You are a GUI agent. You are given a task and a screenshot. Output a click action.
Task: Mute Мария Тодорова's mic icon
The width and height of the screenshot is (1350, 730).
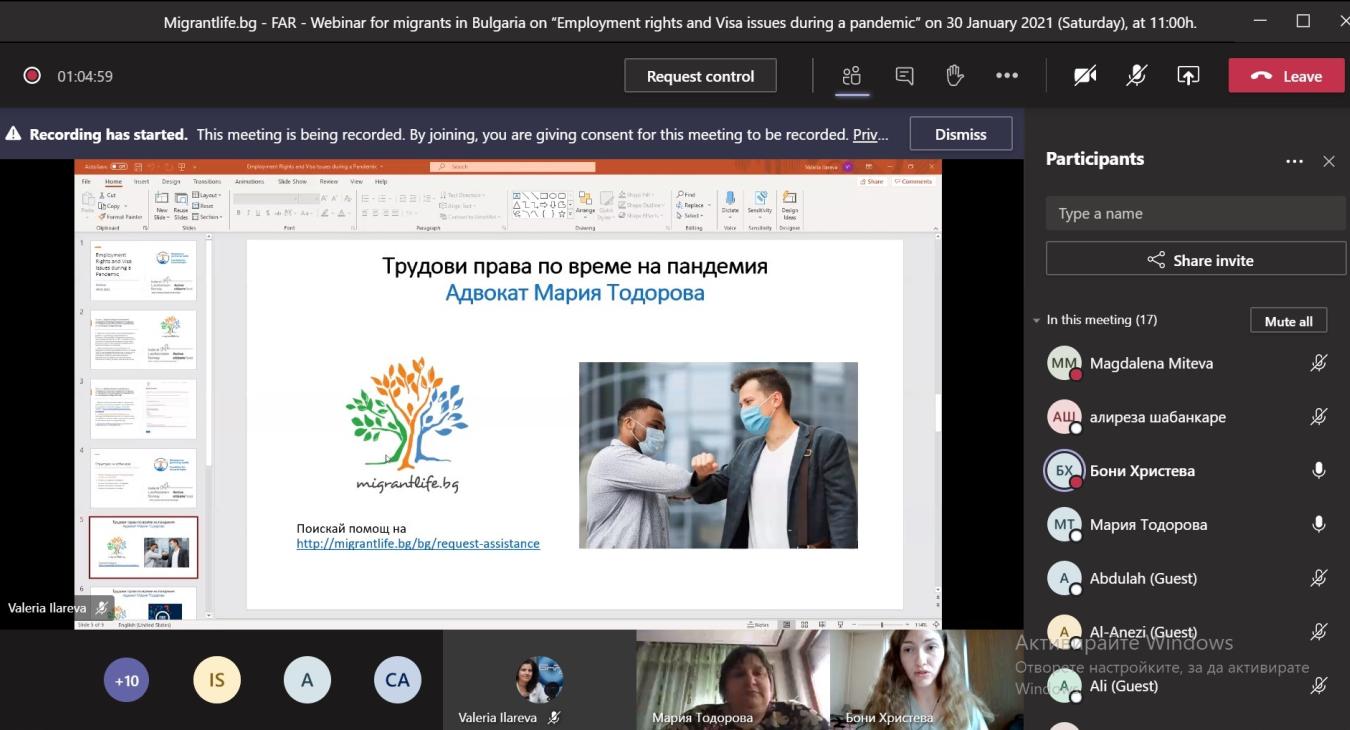1319,524
